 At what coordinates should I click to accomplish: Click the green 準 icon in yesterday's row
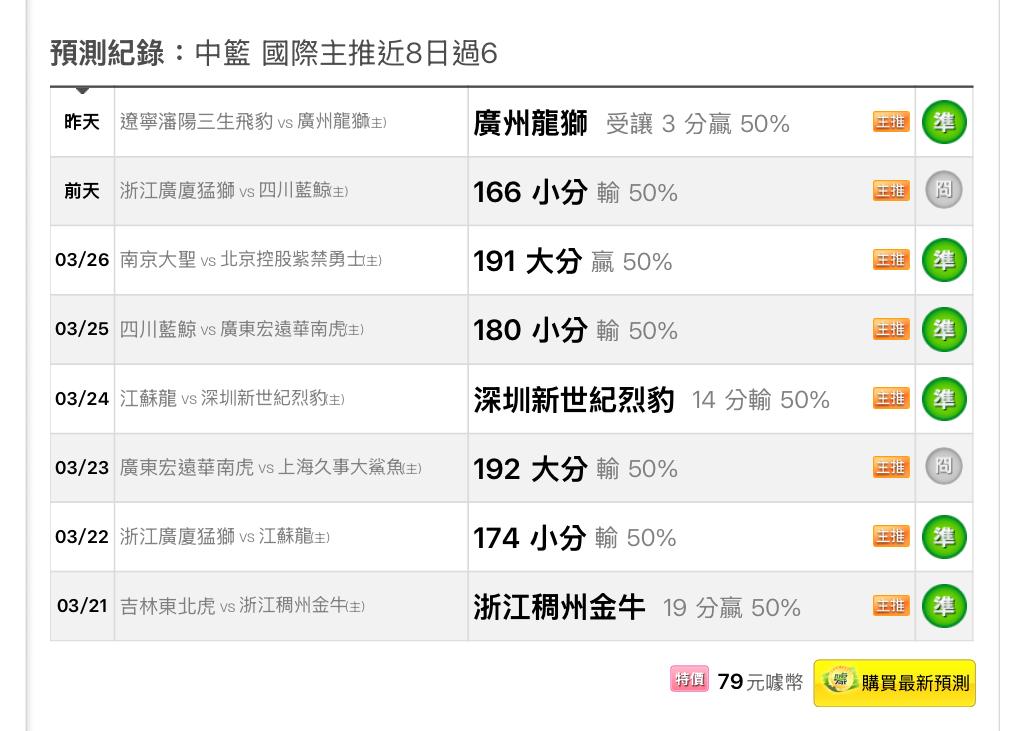point(943,122)
